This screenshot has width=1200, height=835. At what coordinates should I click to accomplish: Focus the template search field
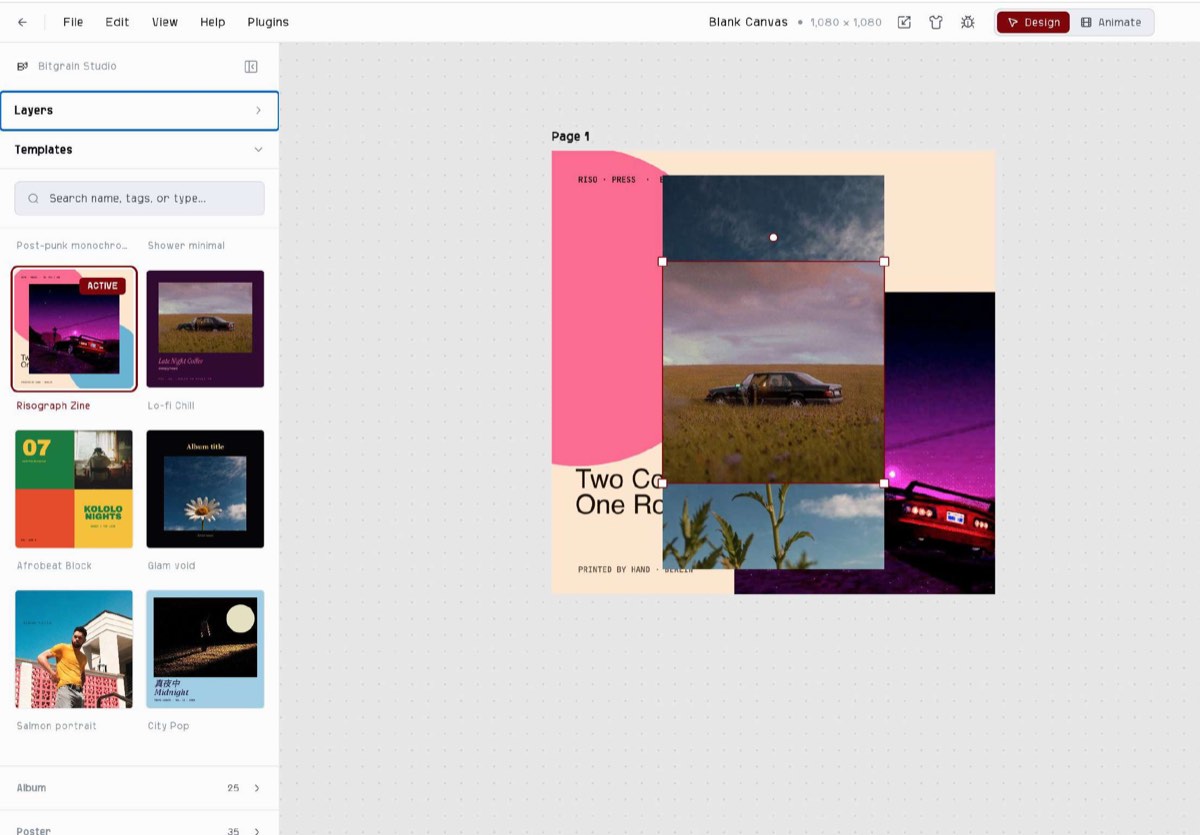point(140,198)
